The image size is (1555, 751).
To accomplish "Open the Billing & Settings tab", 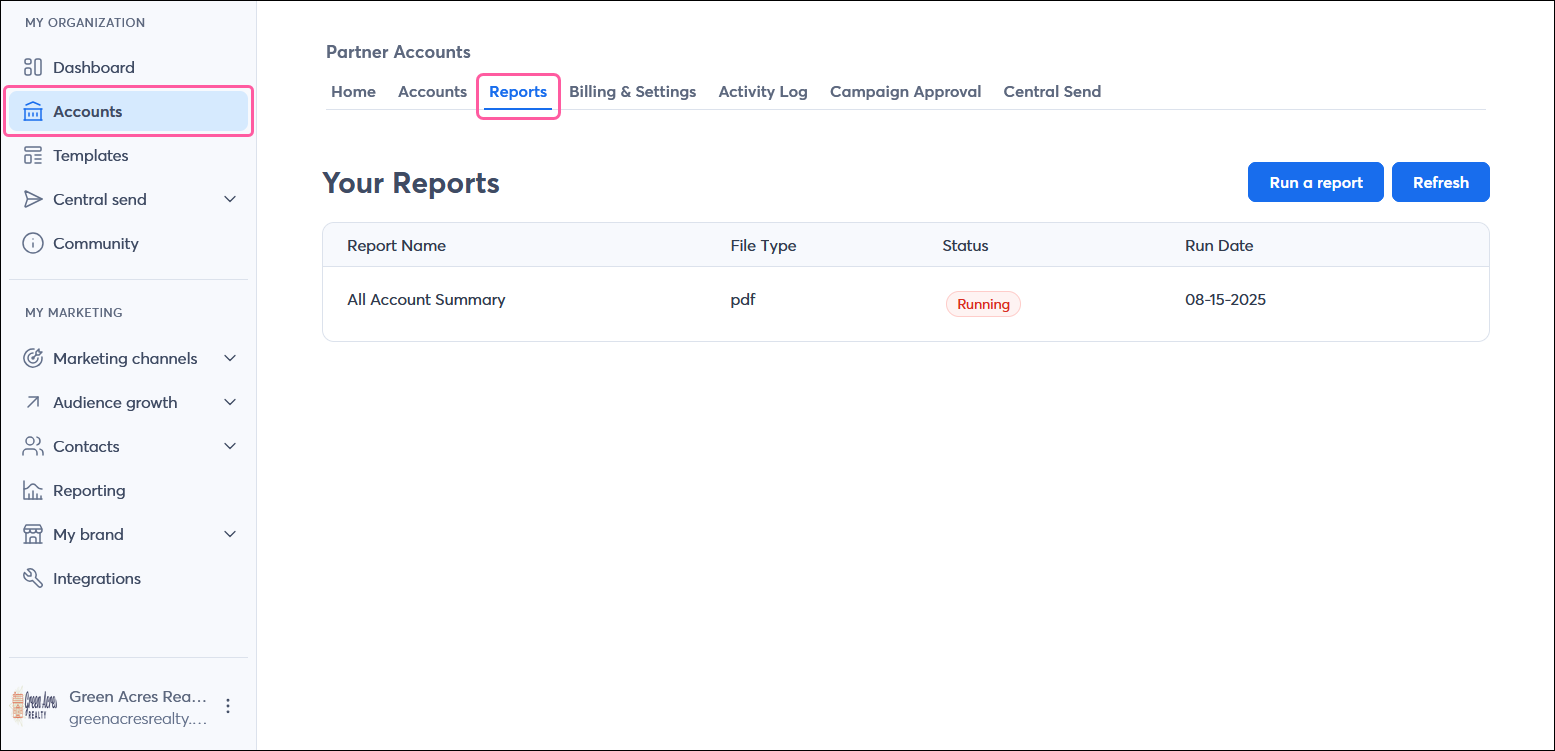I will click(632, 91).
